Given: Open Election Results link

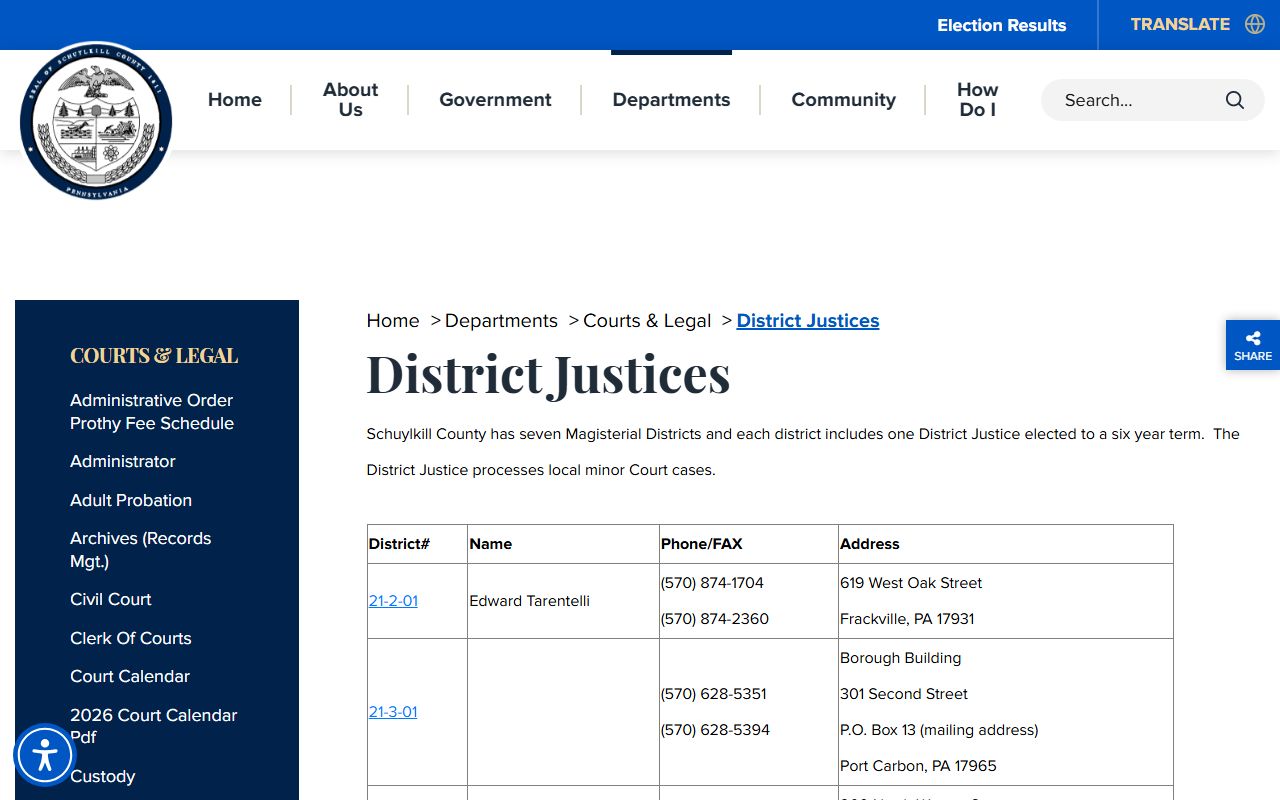Looking at the screenshot, I should click(1001, 25).
